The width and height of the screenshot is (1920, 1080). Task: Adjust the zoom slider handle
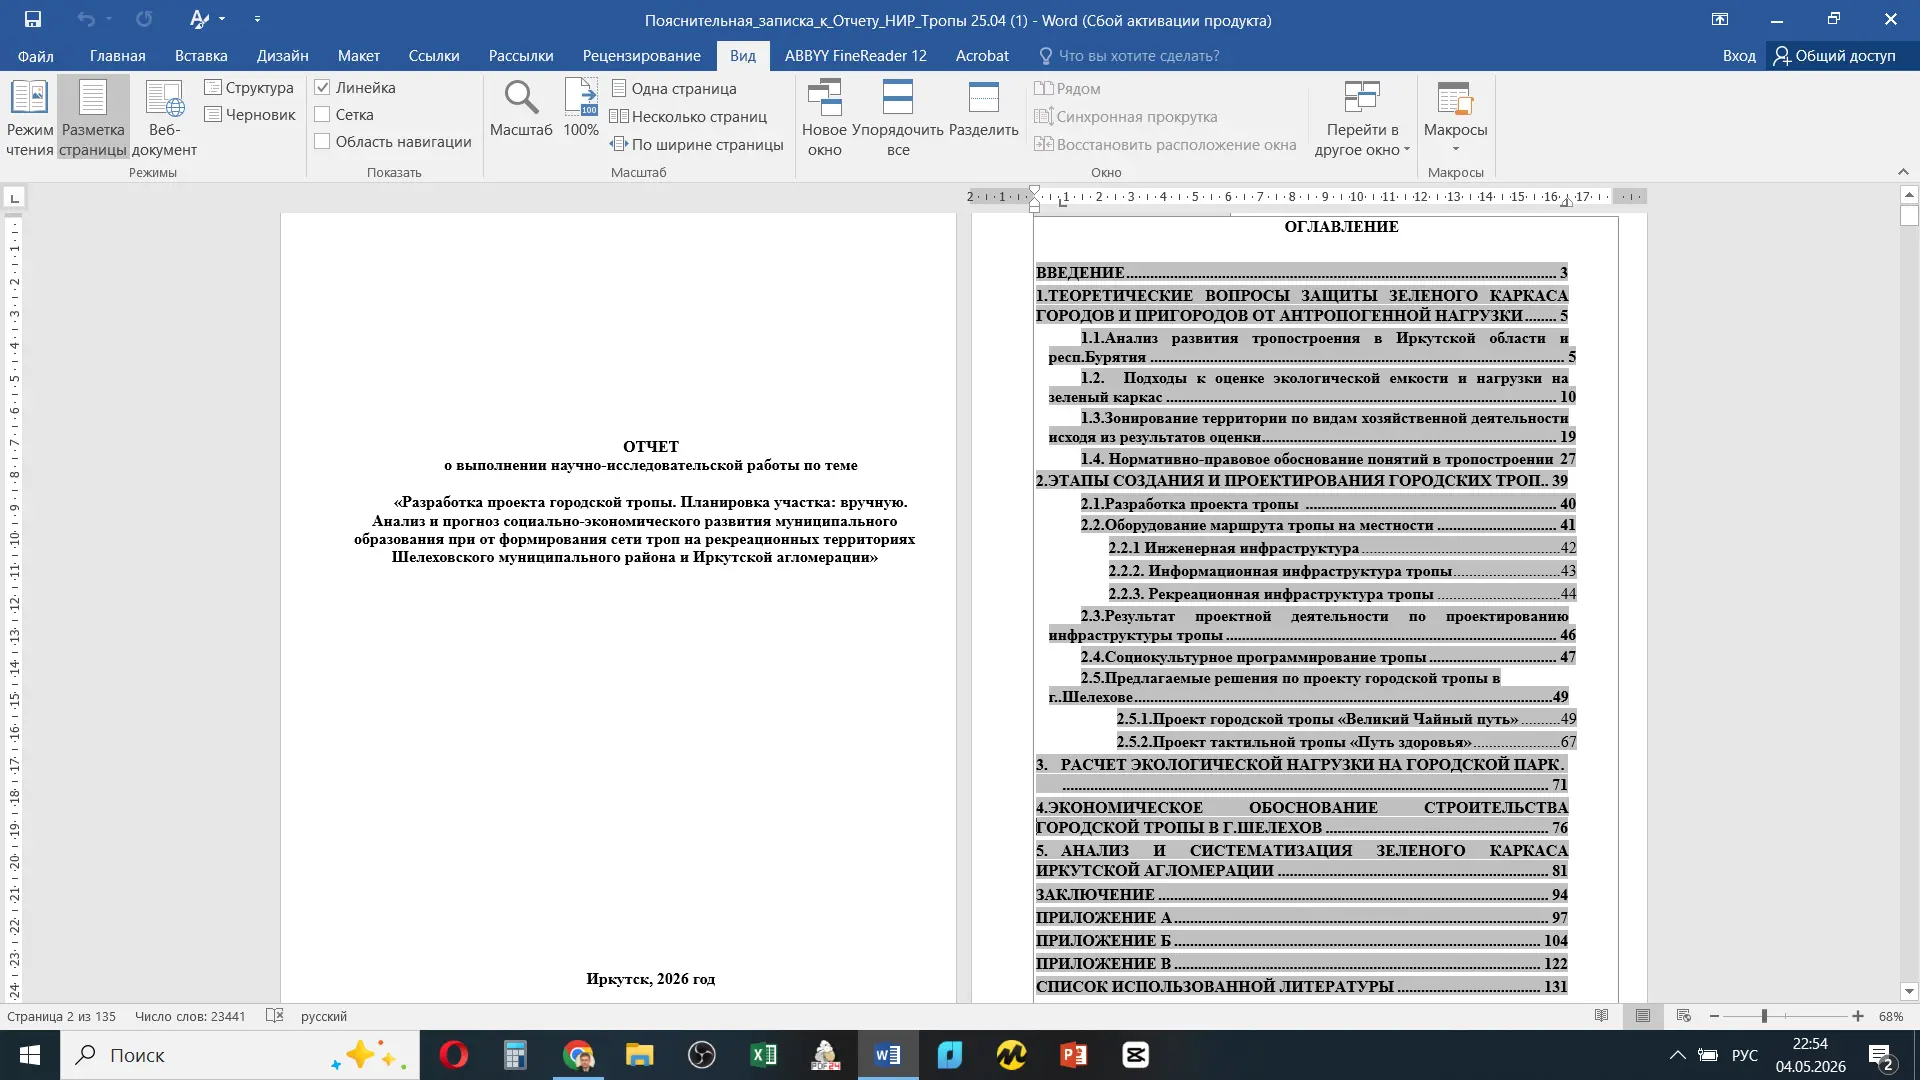(1764, 1016)
